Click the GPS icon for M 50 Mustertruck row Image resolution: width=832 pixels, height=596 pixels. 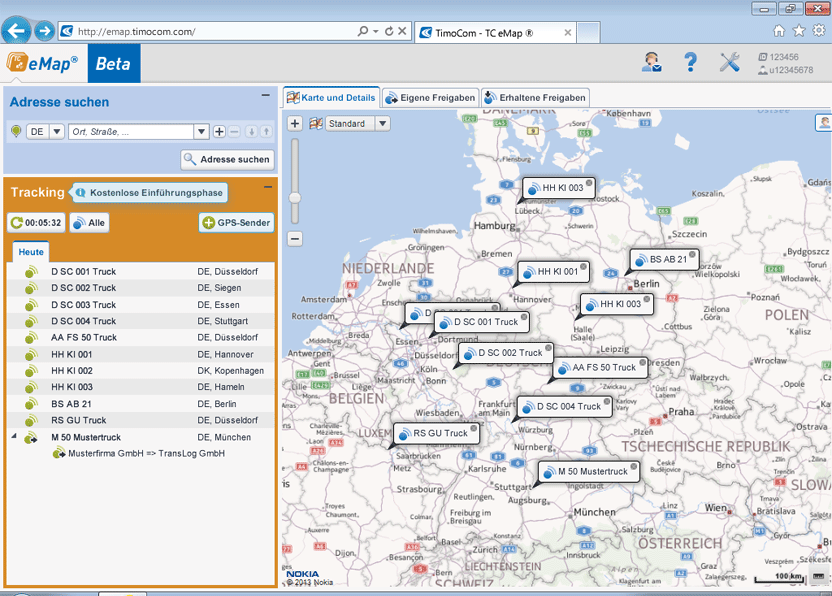[31, 437]
